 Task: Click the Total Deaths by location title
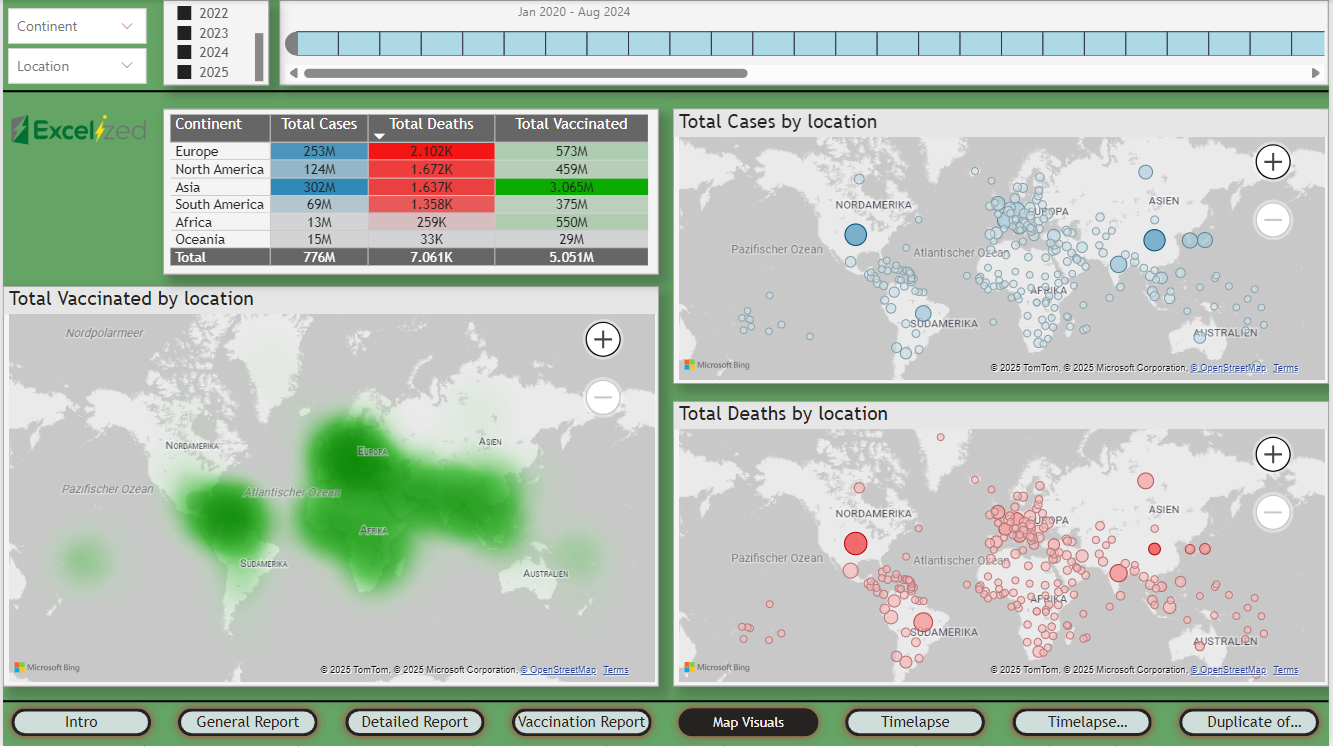click(783, 414)
